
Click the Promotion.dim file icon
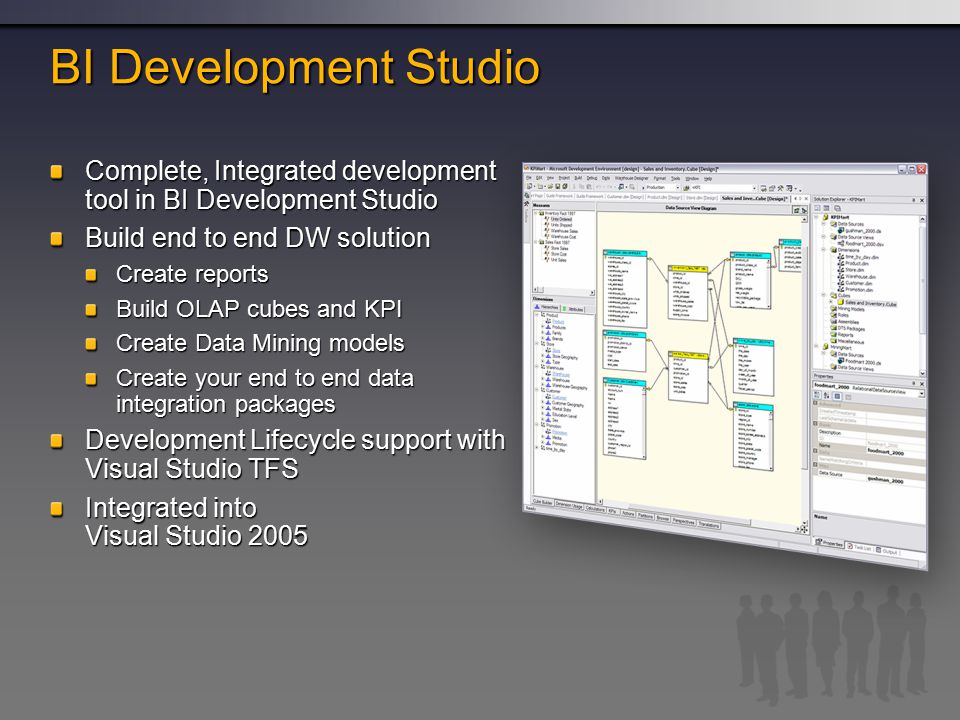pos(841,289)
